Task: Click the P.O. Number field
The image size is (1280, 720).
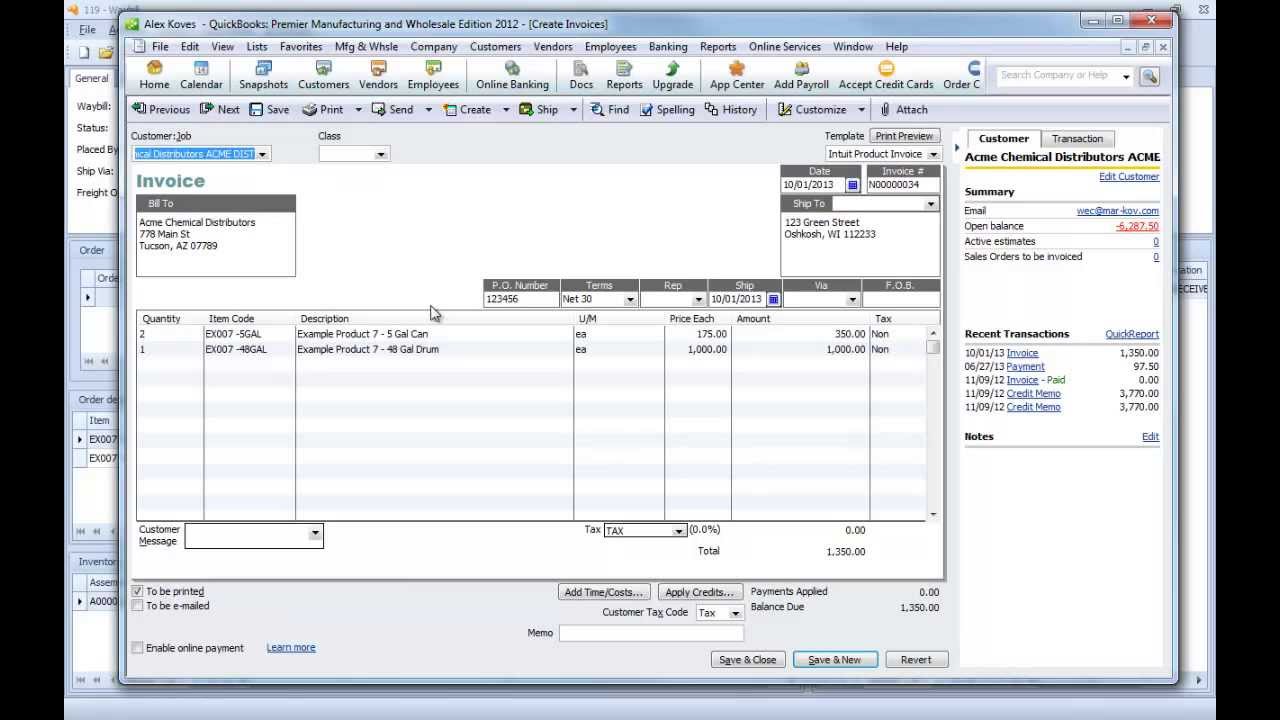Action: (521, 299)
